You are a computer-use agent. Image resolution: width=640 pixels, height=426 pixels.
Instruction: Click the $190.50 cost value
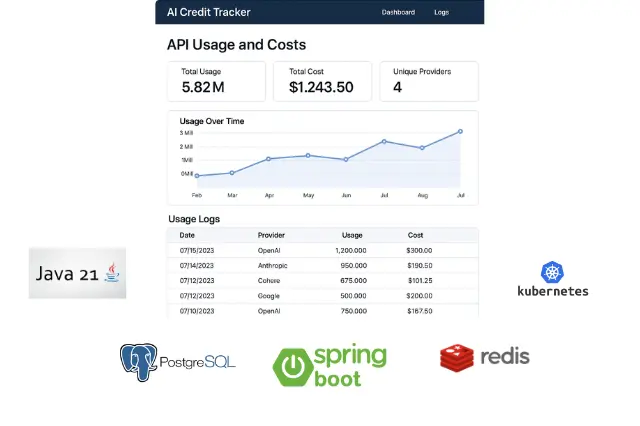pyautogui.click(x=420, y=266)
